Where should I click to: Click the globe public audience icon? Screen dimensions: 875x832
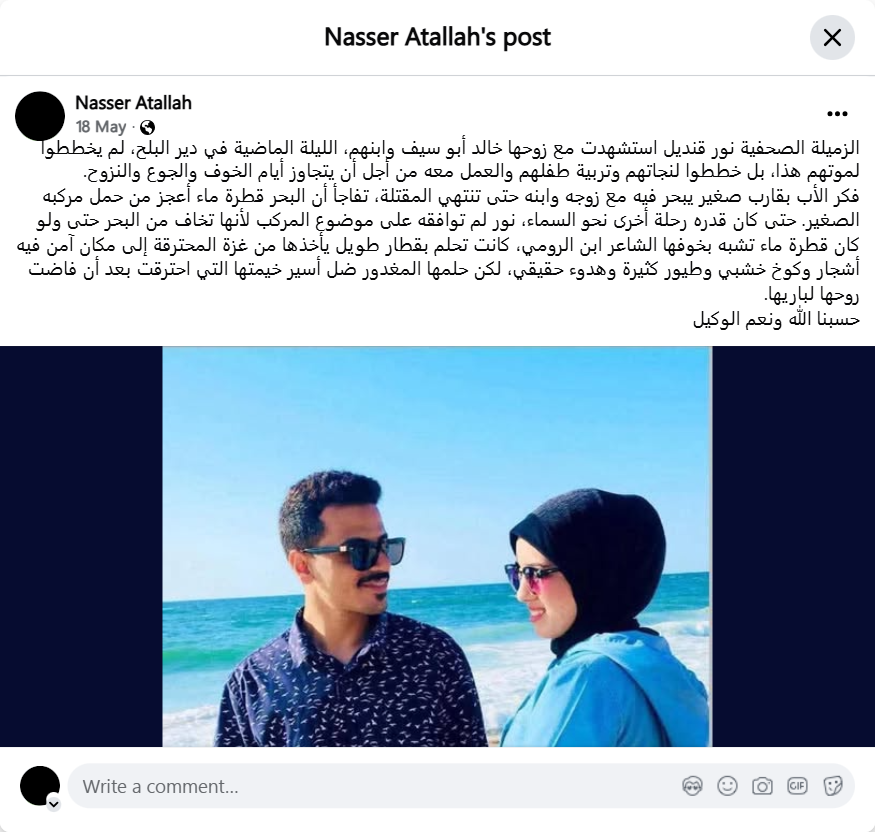(x=147, y=128)
